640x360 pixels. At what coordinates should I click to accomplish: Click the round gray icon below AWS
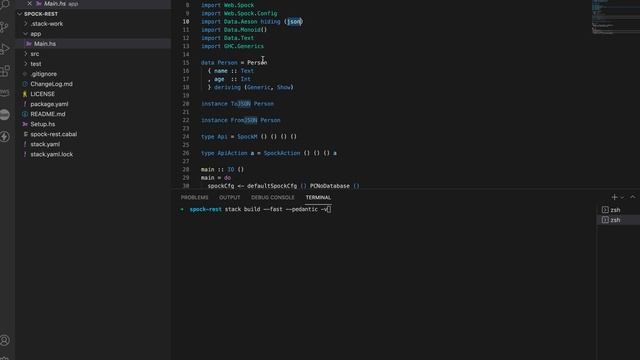tap(5, 115)
